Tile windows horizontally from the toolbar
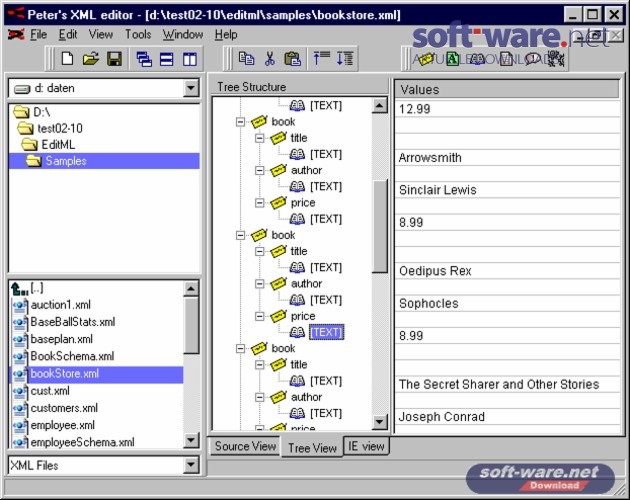This screenshot has width=630, height=500. pyautogui.click(x=167, y=59)
